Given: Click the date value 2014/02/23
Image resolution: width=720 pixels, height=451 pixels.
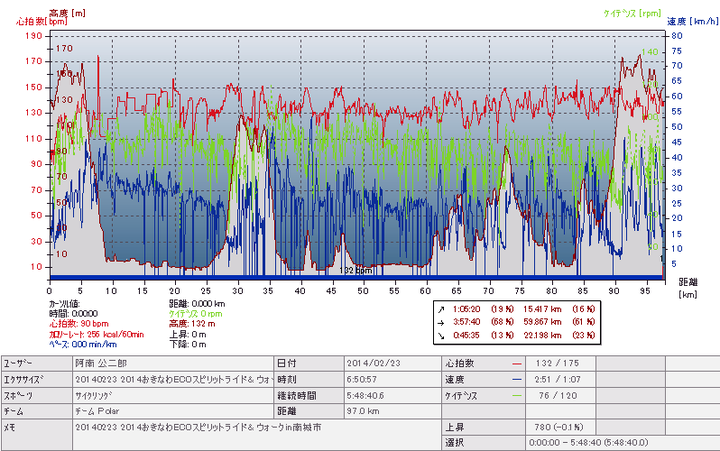Looking at the screenshot, I should (x=393, y=364).
